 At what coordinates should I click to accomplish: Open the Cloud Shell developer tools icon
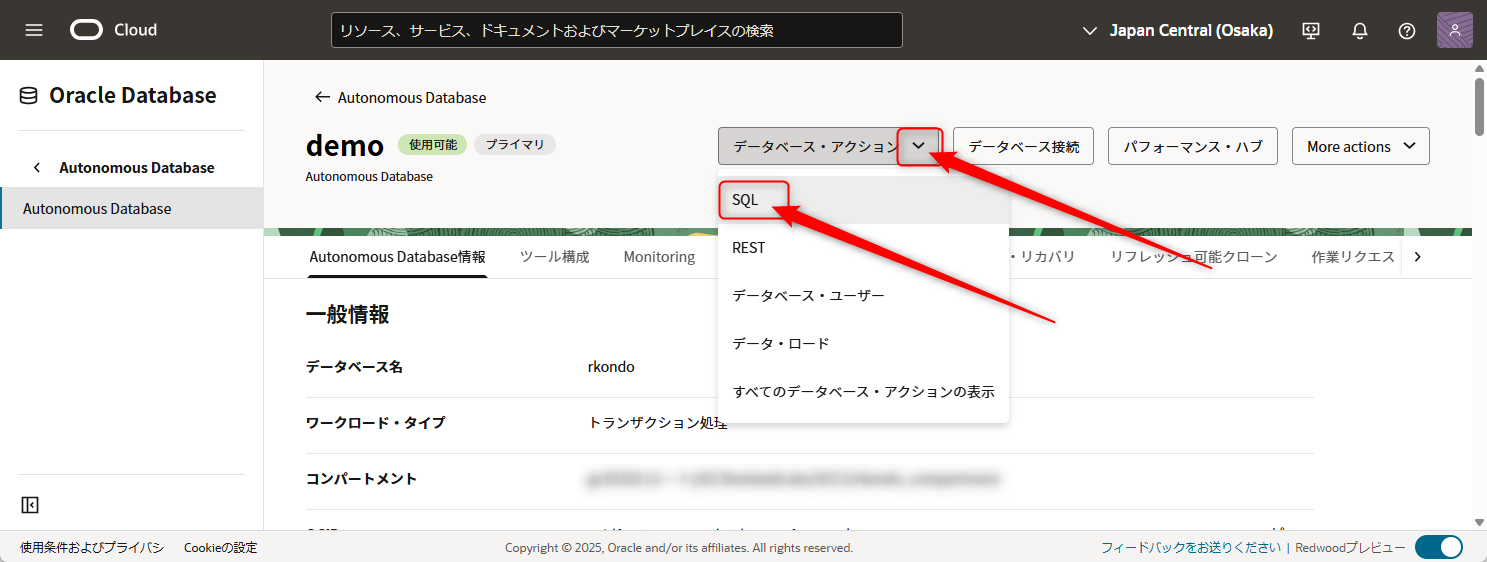point(1311,31)
